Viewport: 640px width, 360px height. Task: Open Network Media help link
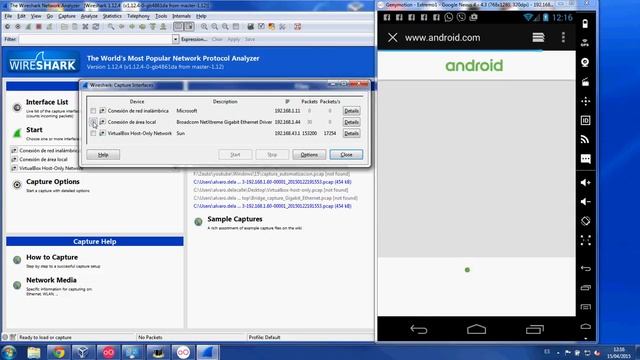51,280
